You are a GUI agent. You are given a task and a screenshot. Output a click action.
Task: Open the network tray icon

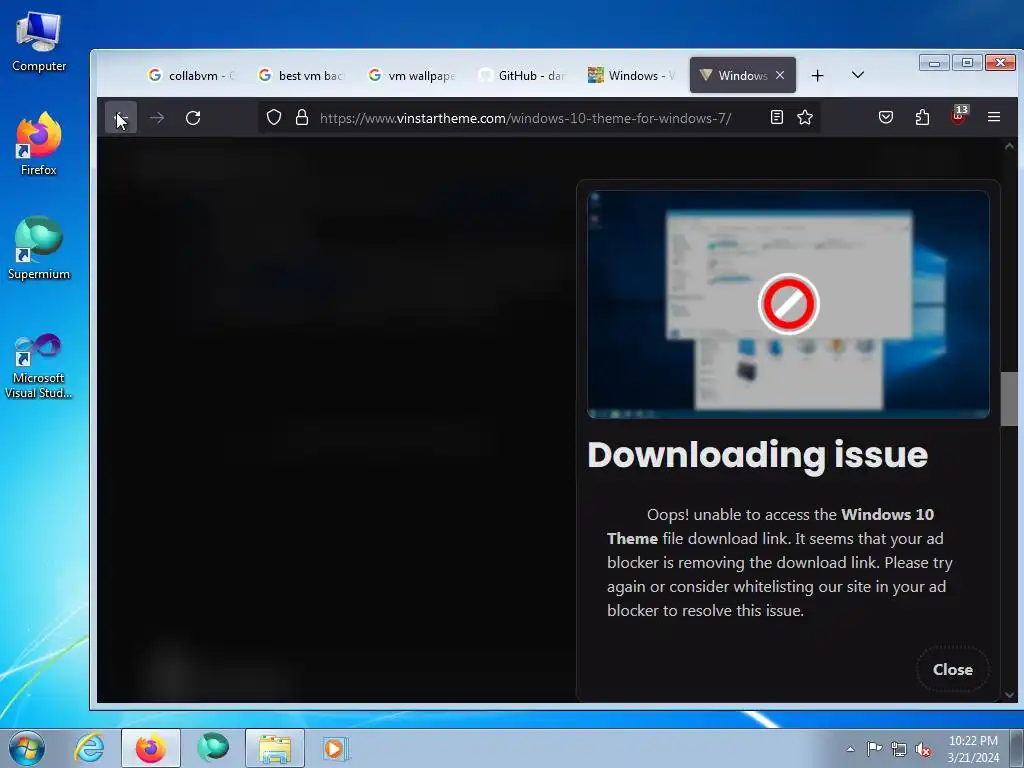(x=899, y=749)
